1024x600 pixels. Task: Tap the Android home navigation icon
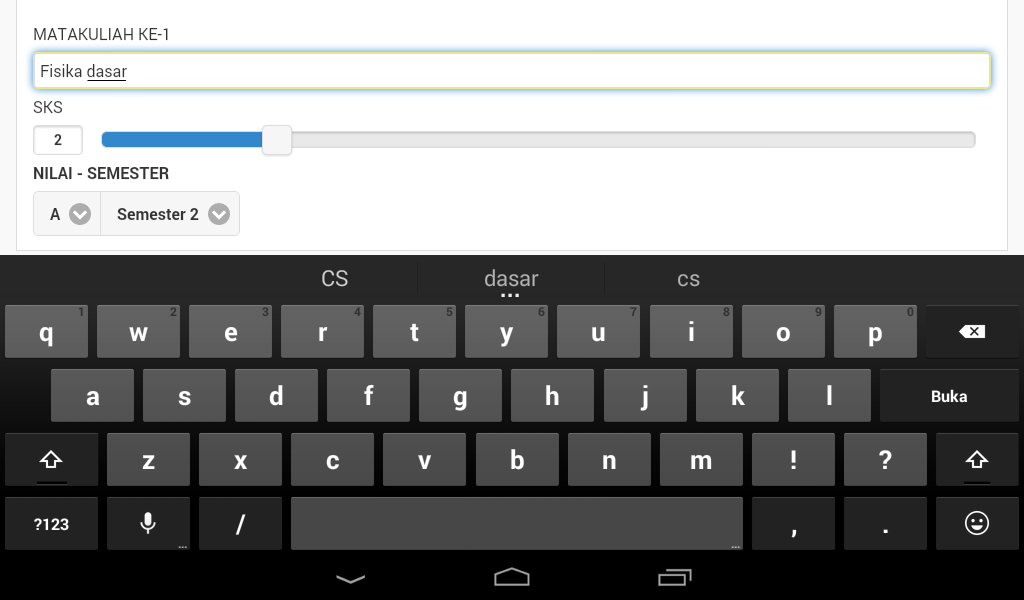point(512,577)
